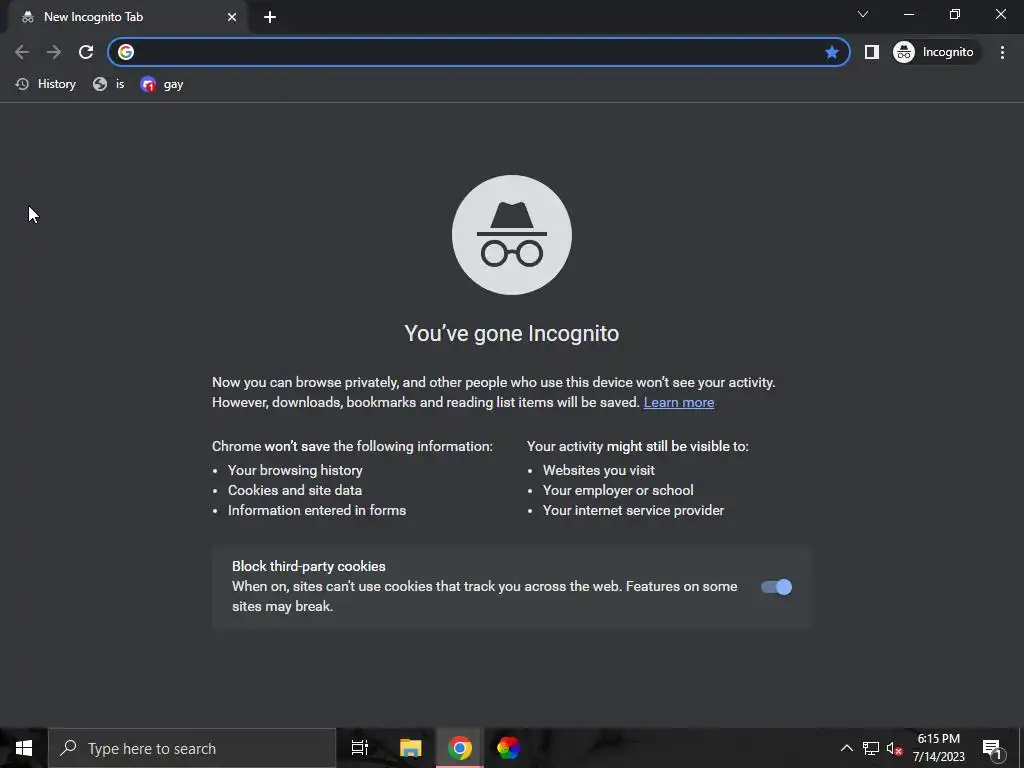Open the 'is' bookmark
1024x768 pixels.
pos(108,84)
